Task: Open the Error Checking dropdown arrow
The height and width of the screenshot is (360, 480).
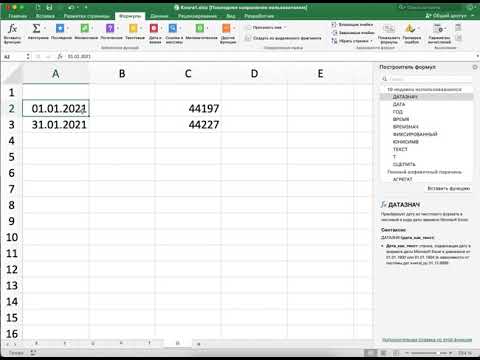Action: point(418,29)
